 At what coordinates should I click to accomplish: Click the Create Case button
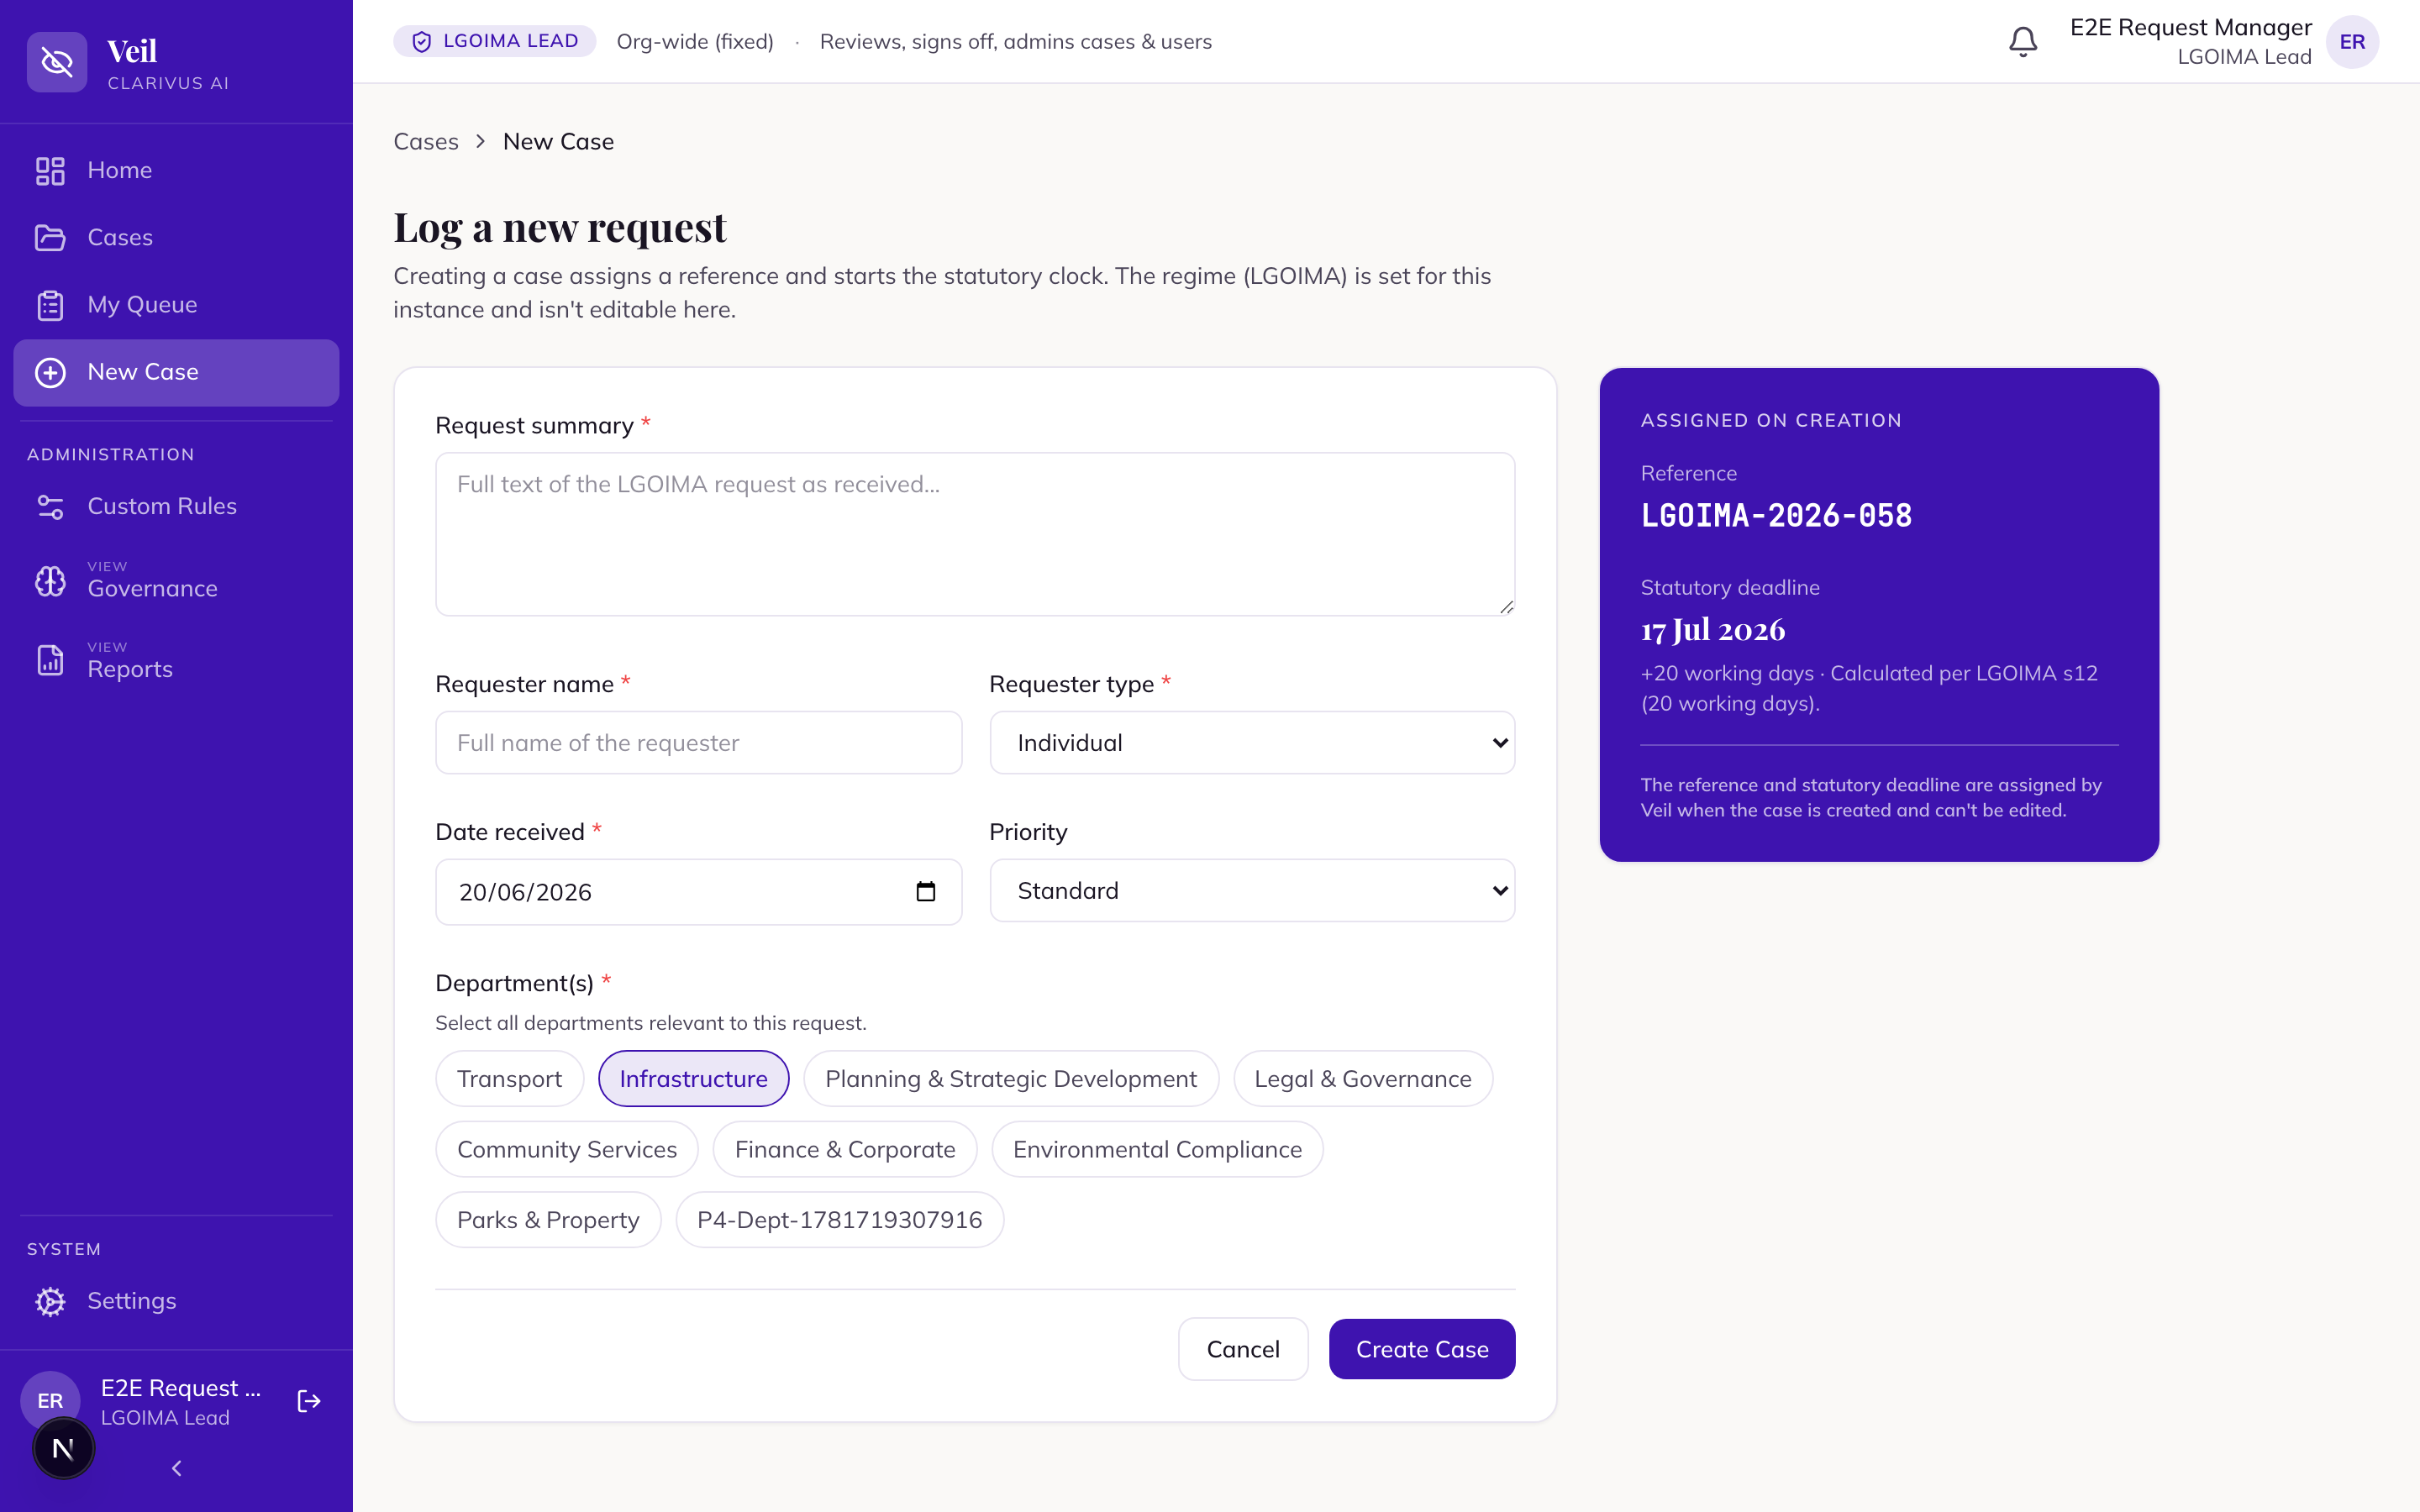tap(1422, 1349)
